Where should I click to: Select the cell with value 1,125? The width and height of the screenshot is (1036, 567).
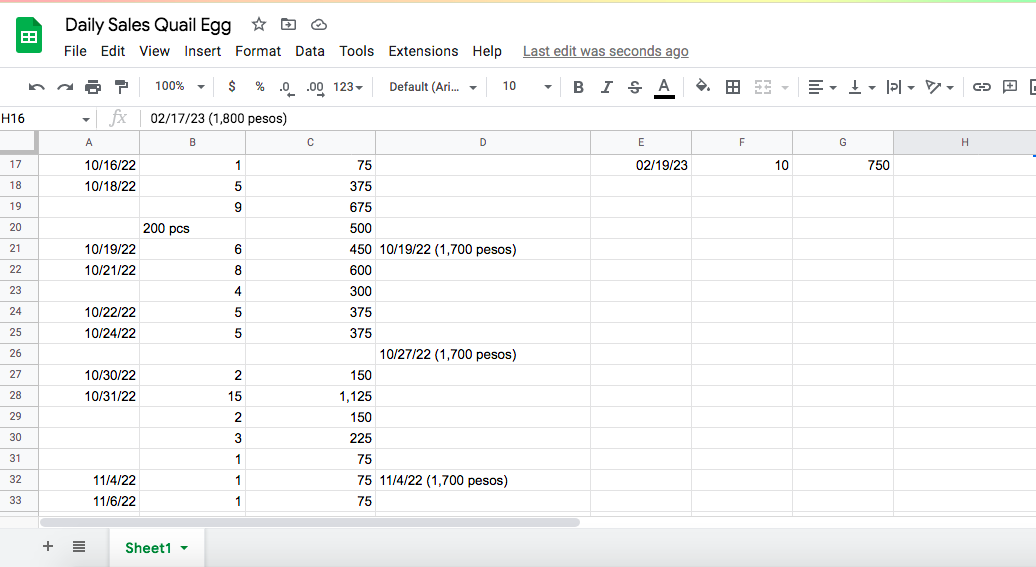(x=311, y=397)
